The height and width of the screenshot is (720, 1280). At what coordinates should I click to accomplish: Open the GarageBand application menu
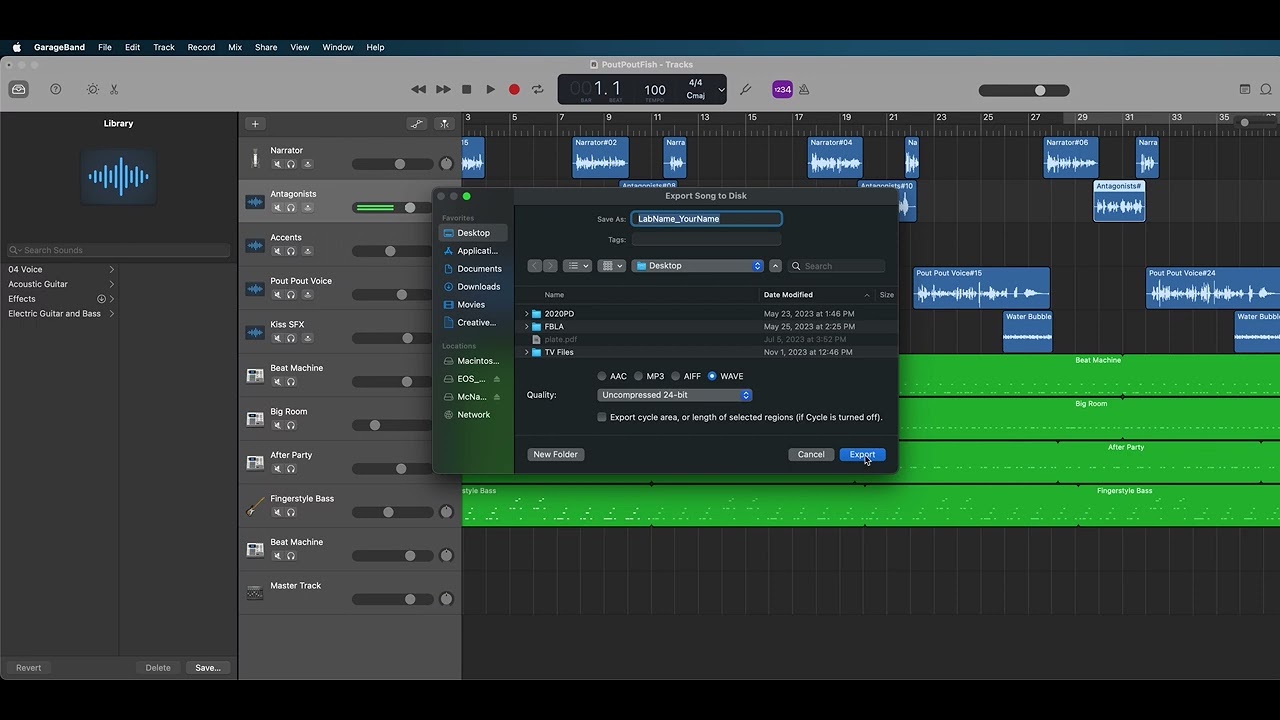click(58, 47)
